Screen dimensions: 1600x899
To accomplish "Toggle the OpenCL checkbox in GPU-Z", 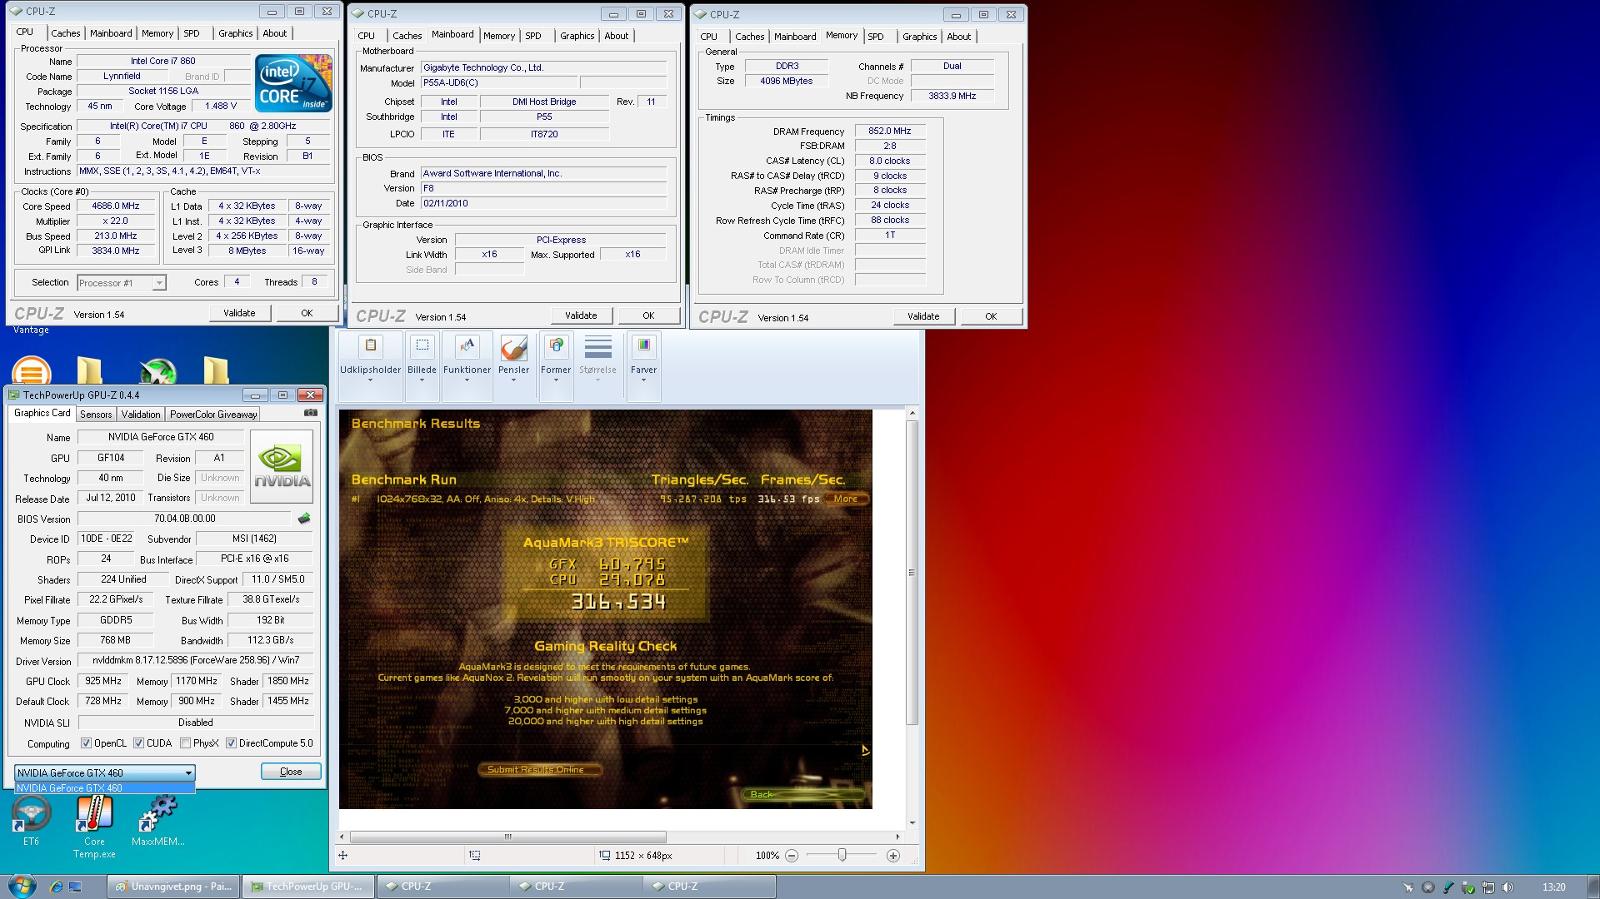I will tap(86, 743).
